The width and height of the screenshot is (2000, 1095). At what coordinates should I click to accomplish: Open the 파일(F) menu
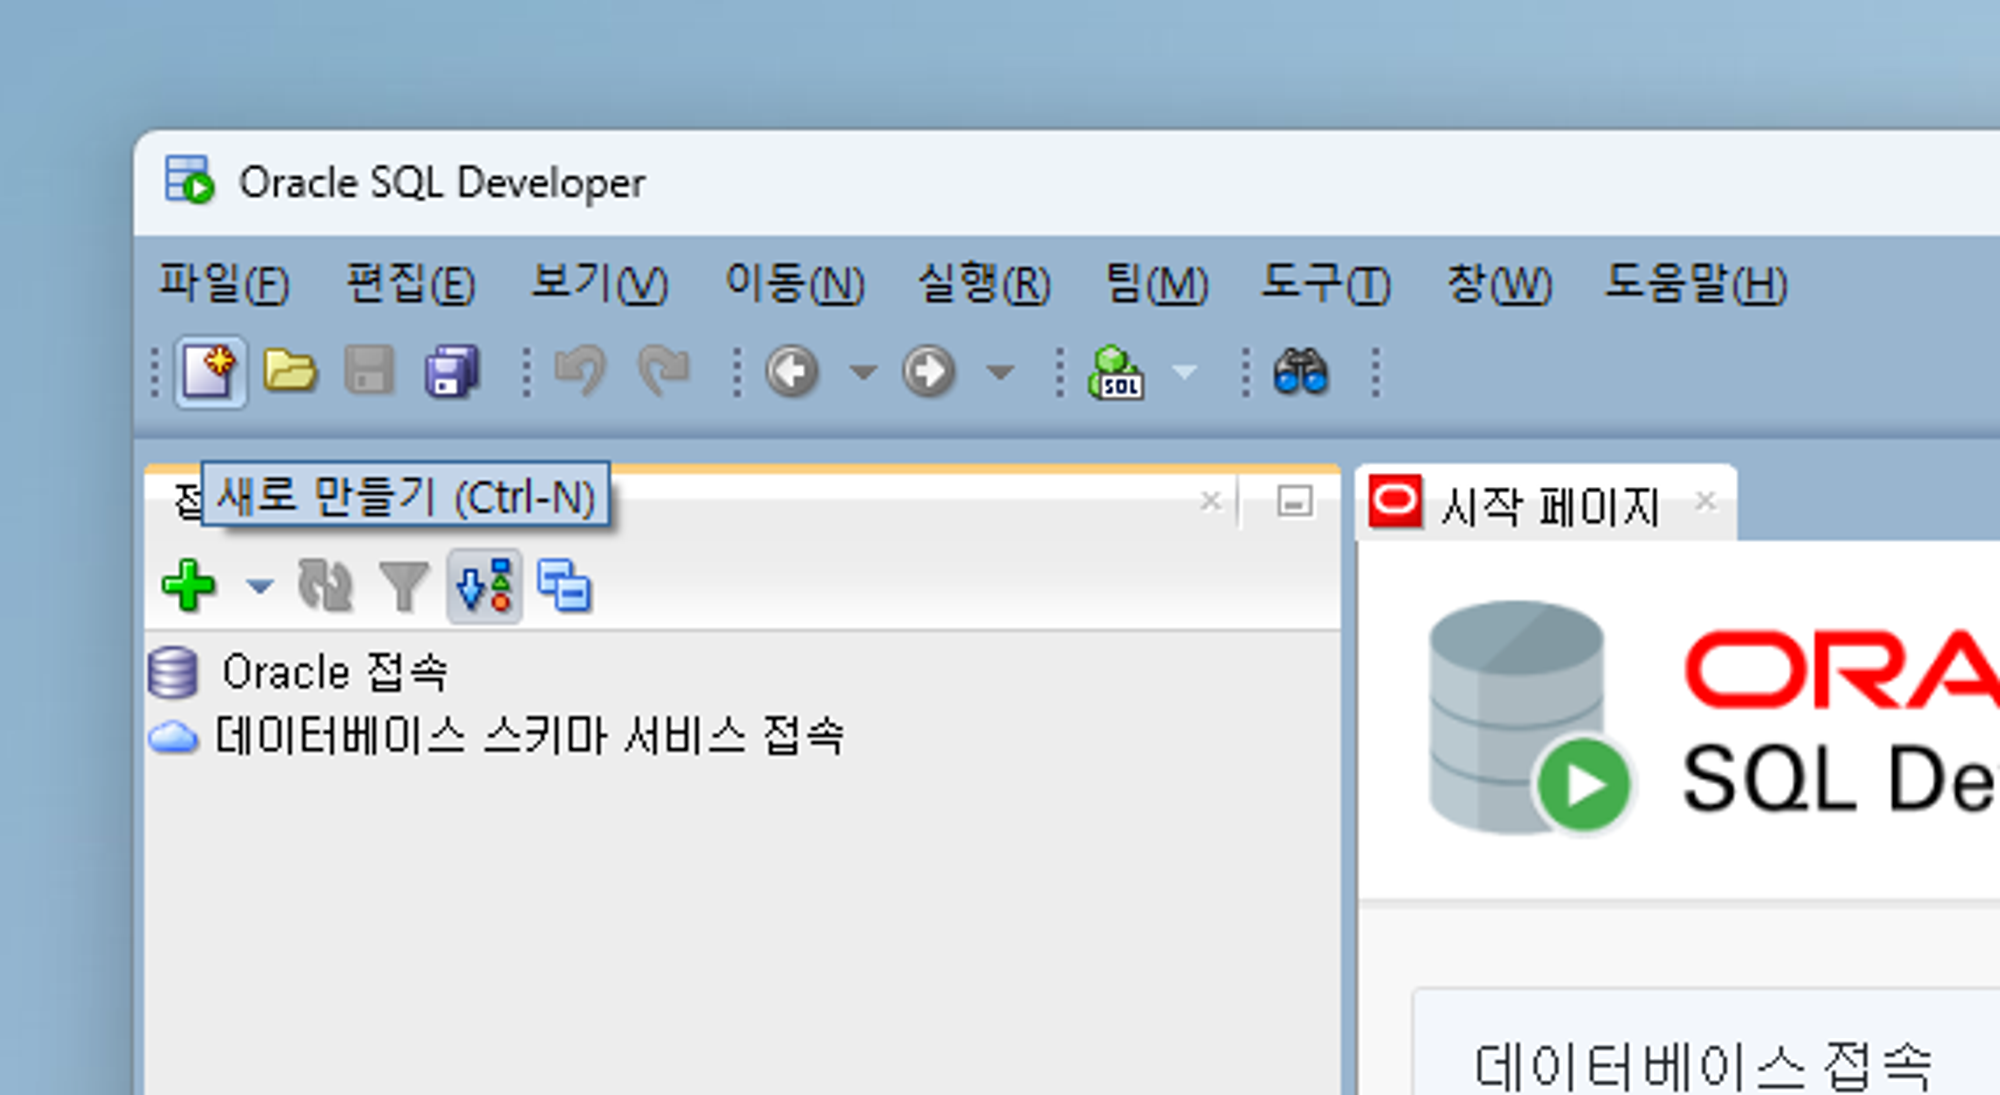[x=225, y=284]
